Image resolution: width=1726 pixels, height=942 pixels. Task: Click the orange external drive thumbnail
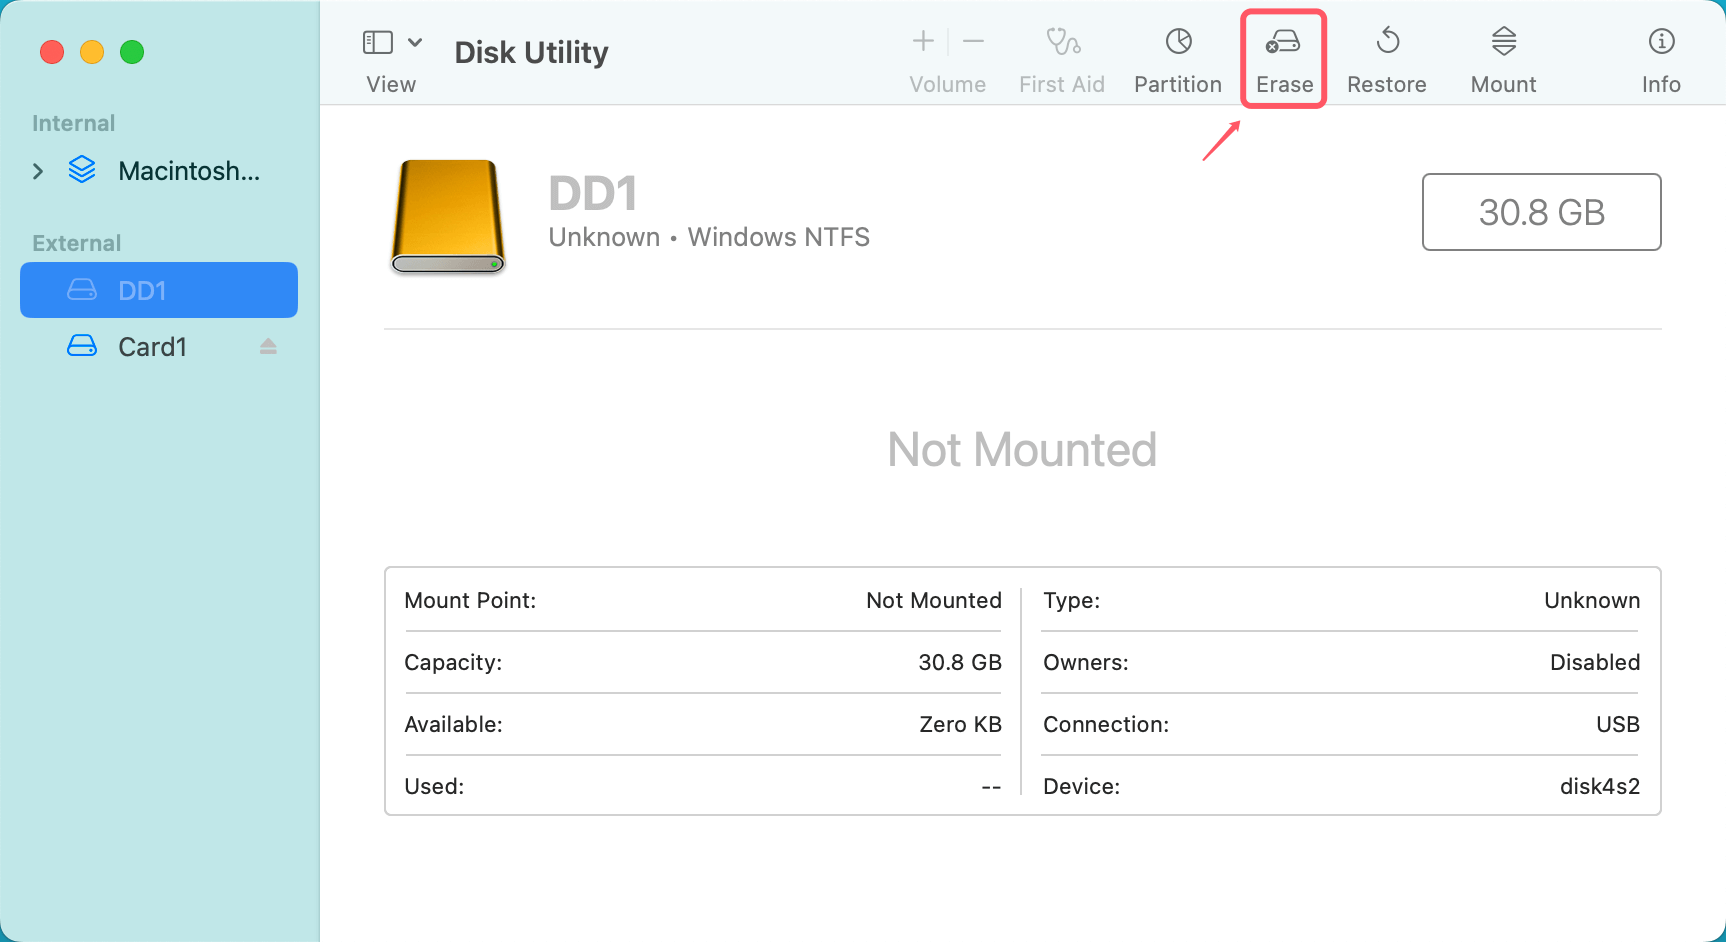447,216
